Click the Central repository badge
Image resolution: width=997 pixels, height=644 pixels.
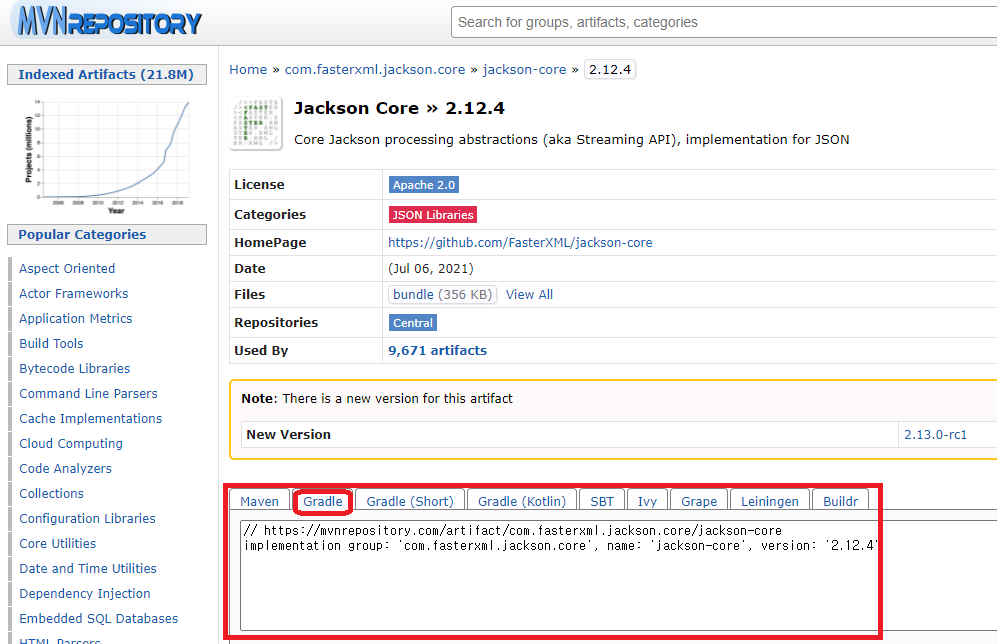[413, 323]
